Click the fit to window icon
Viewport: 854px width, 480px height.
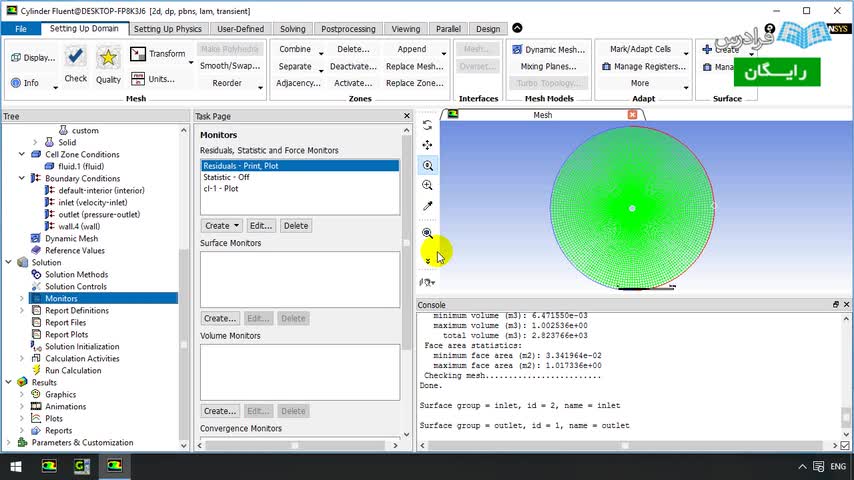point(428,233)
